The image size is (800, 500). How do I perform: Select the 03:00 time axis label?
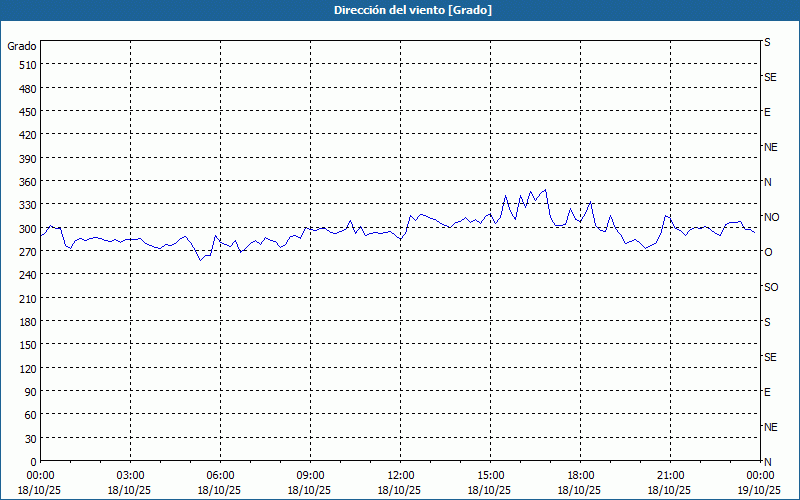(x=130, y=475)
